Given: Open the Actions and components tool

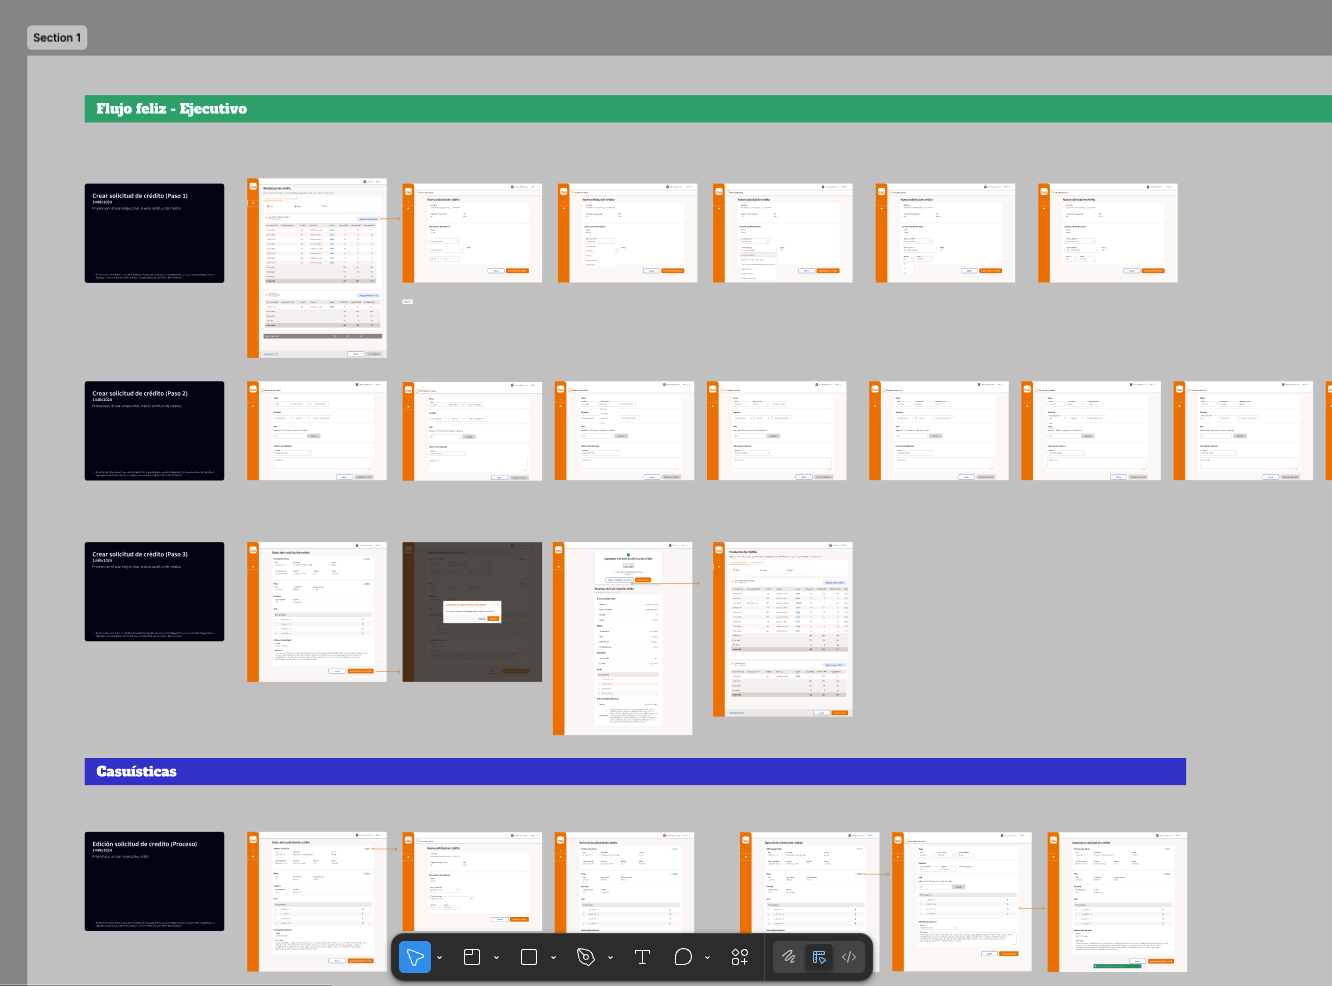Looking at the screenshot, I should (740, 957).
